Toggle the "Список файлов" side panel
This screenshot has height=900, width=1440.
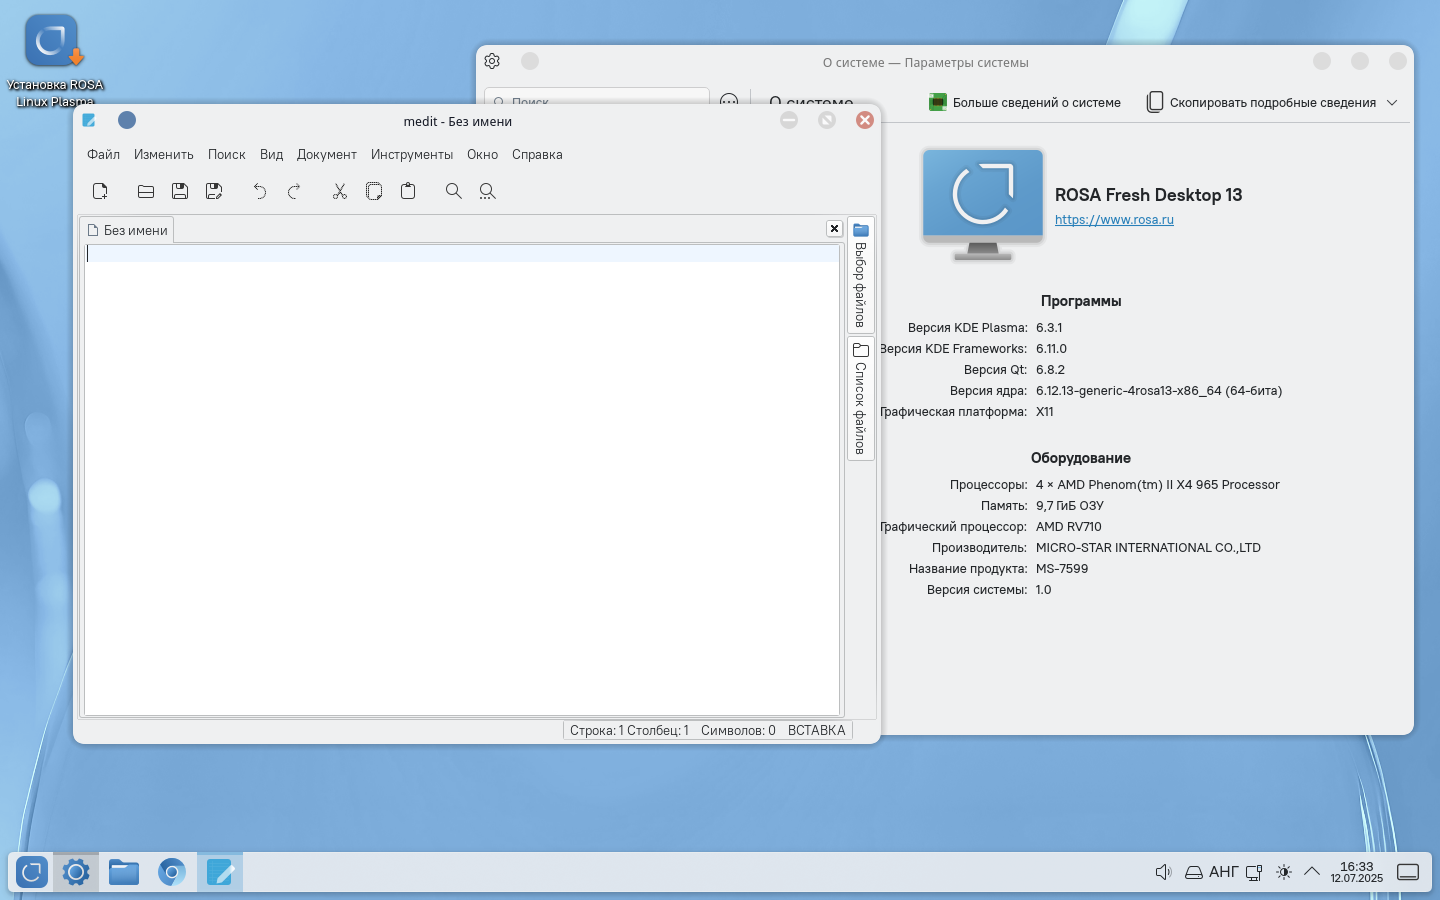(x=860, y=399)
